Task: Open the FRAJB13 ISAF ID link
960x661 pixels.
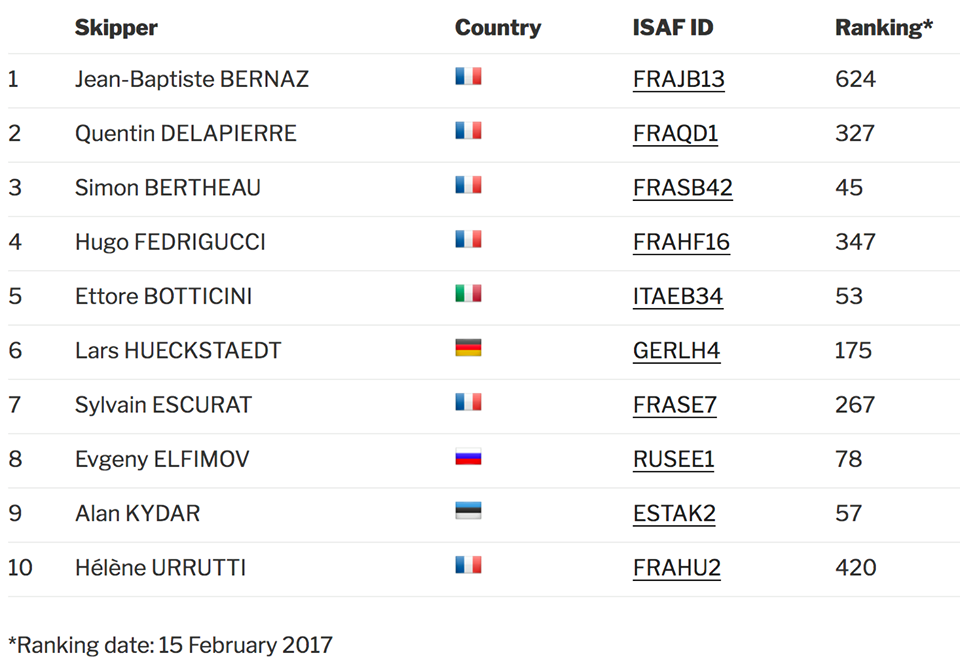Action: (678, 80)
